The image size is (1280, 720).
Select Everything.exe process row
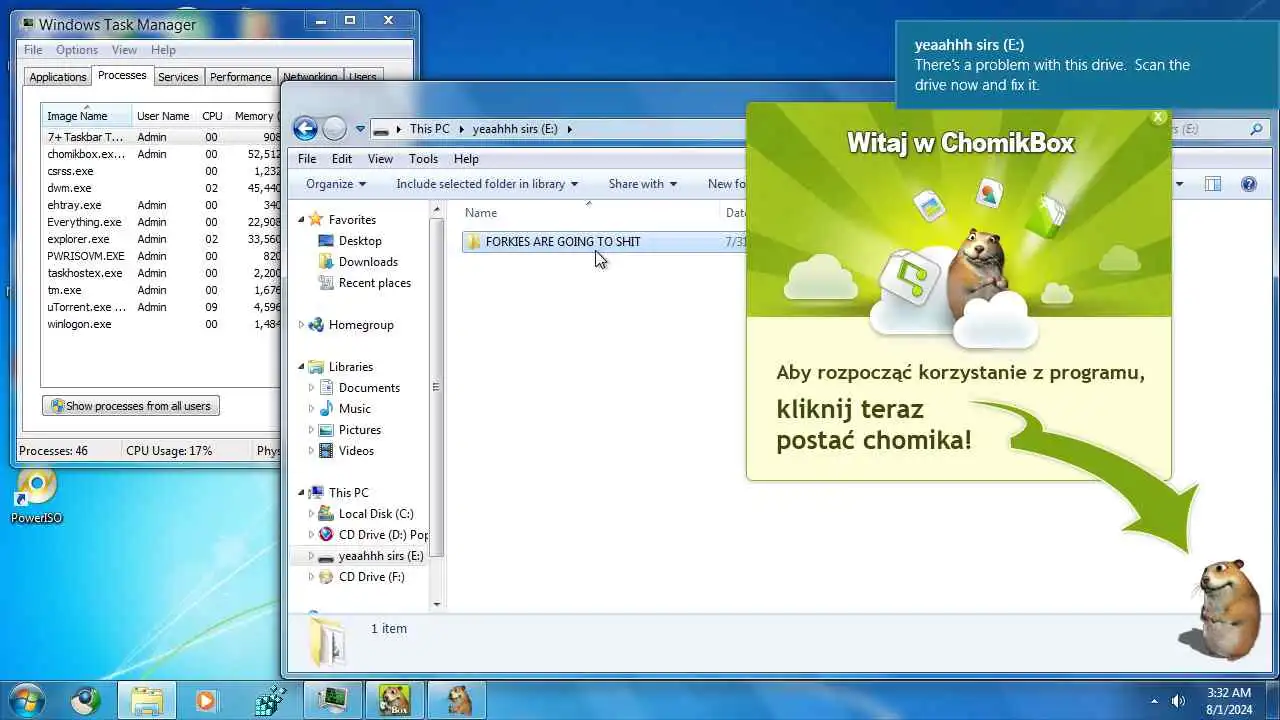(x=162, y=222)
